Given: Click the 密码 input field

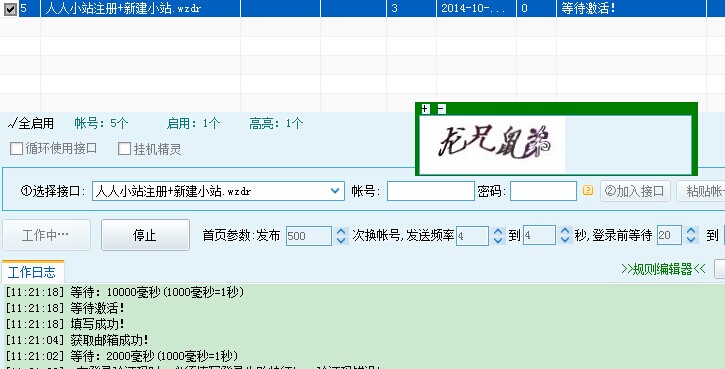Looking at the screenshot, I should [x=543, y=191].
